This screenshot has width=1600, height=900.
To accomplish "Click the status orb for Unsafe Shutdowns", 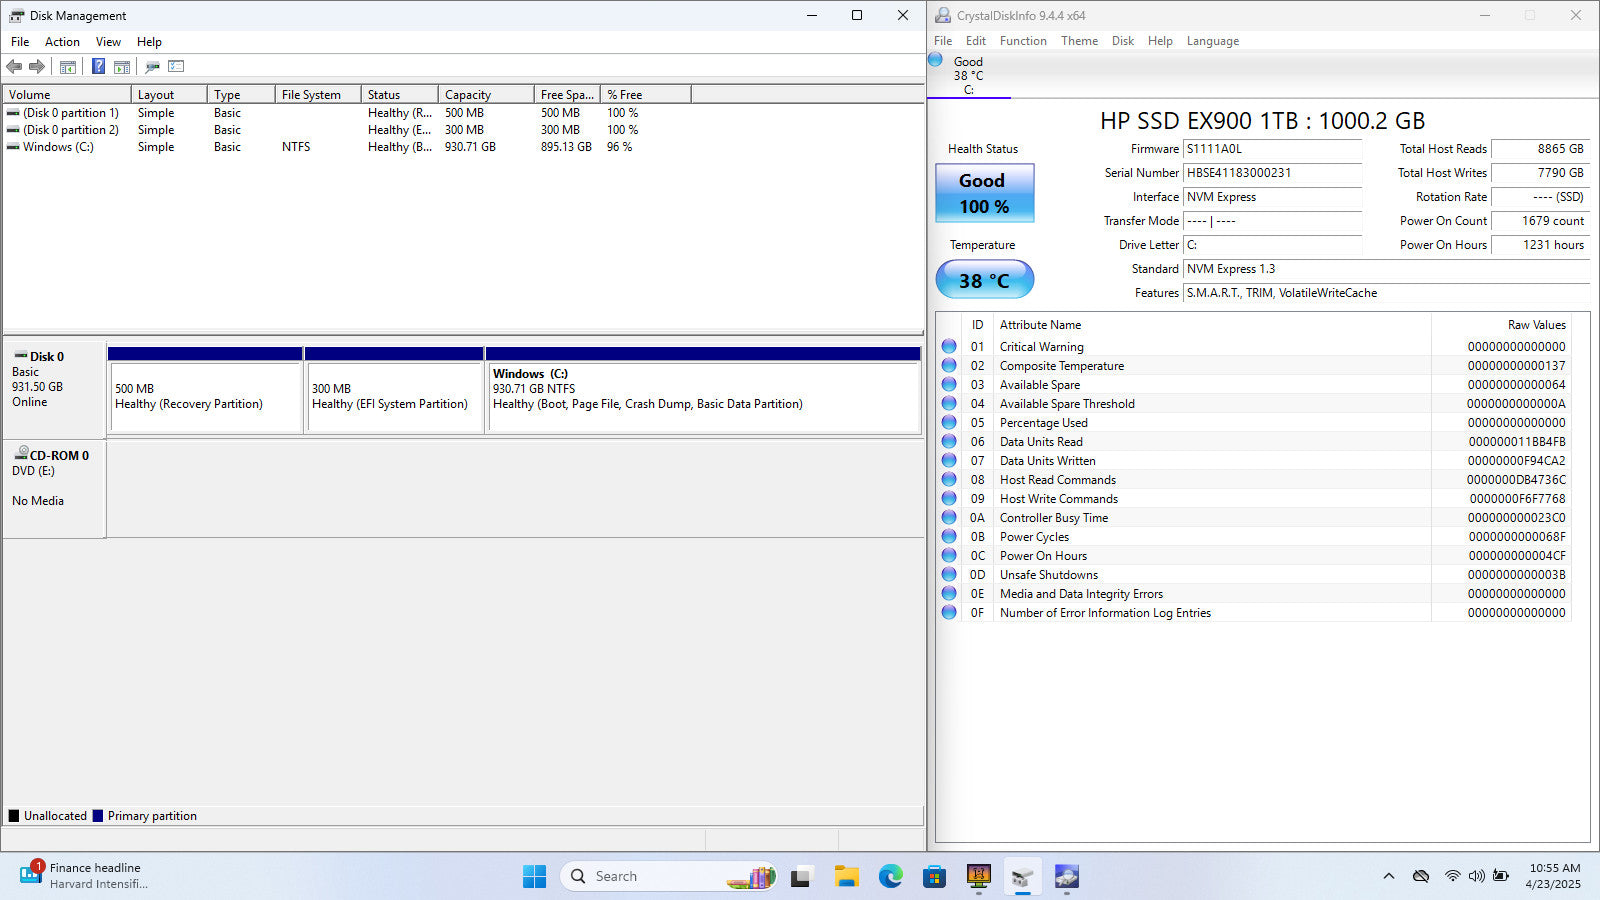I will pyautogui.click(x=949, y=574).
